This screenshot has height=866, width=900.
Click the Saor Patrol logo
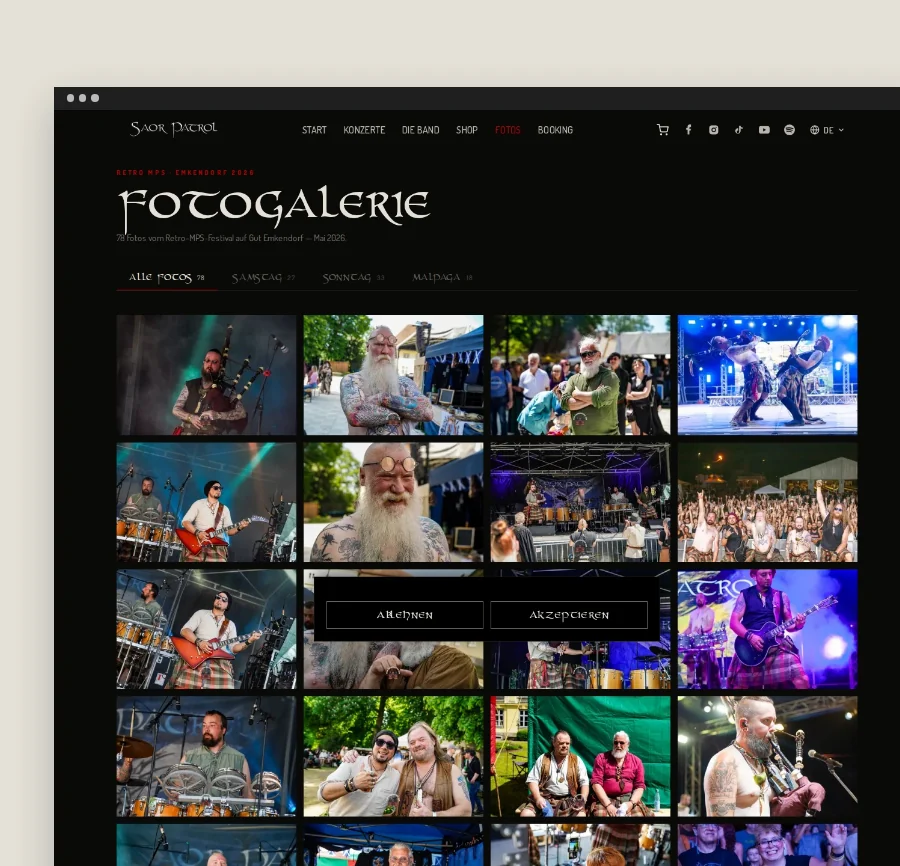point(173,129)
